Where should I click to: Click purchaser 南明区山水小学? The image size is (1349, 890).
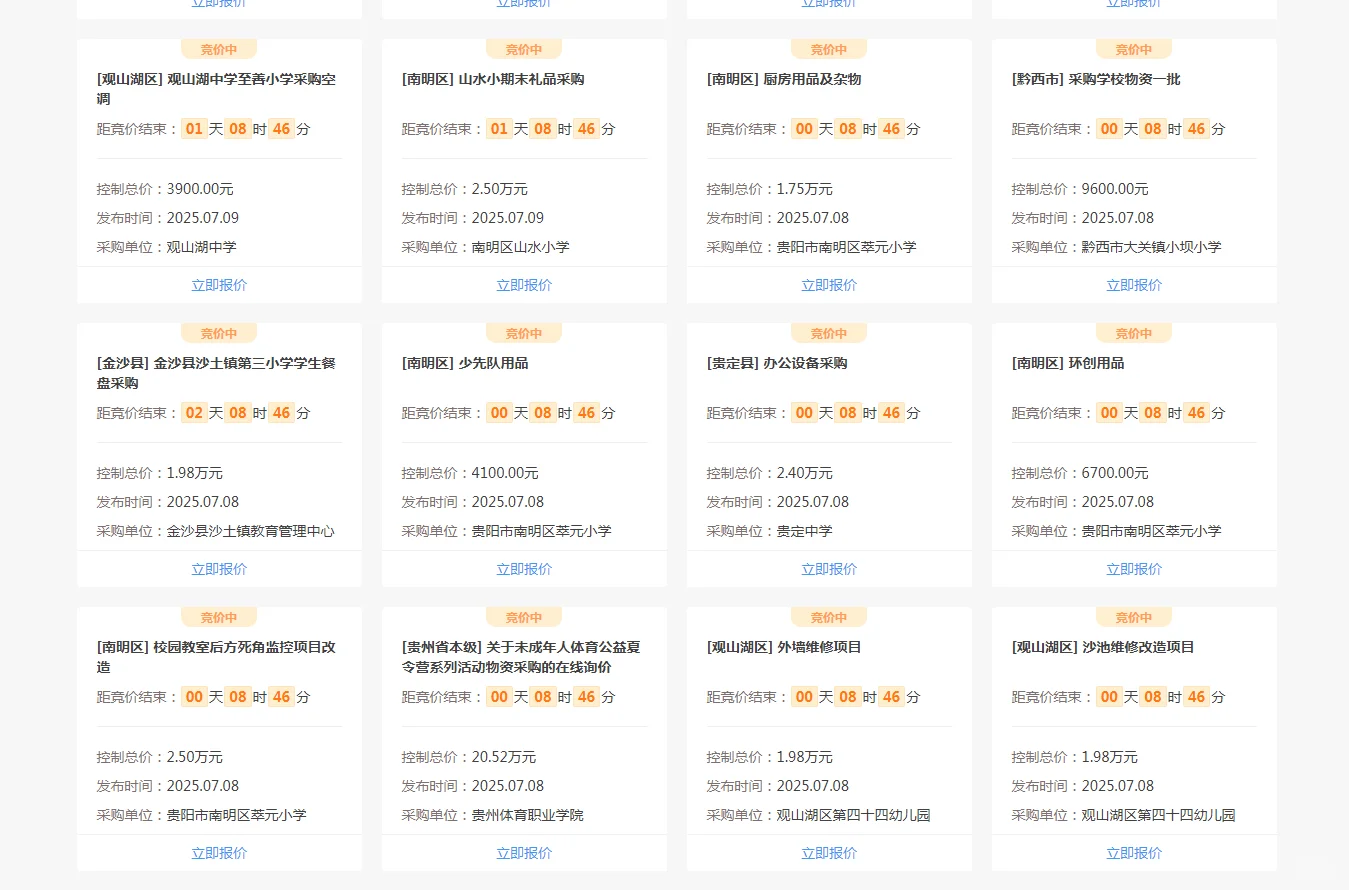click(x=521, y=247)
